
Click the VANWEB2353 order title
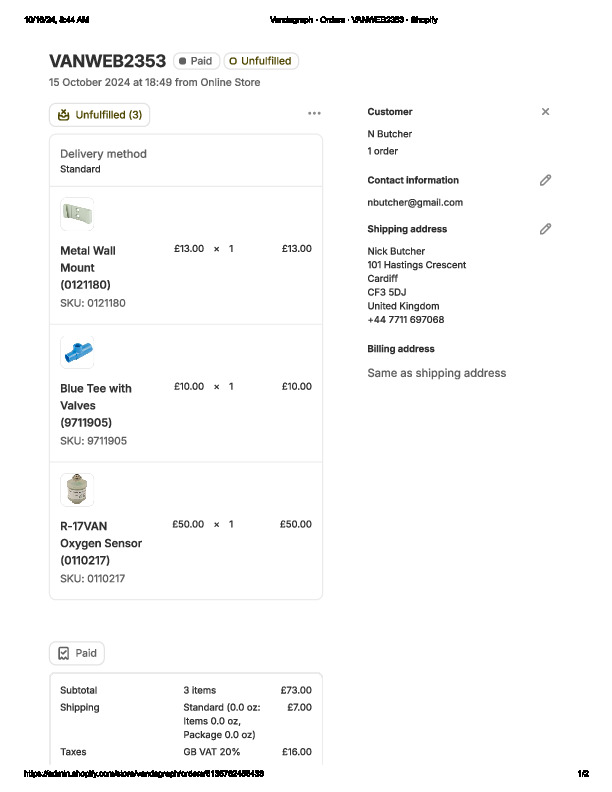107,61
